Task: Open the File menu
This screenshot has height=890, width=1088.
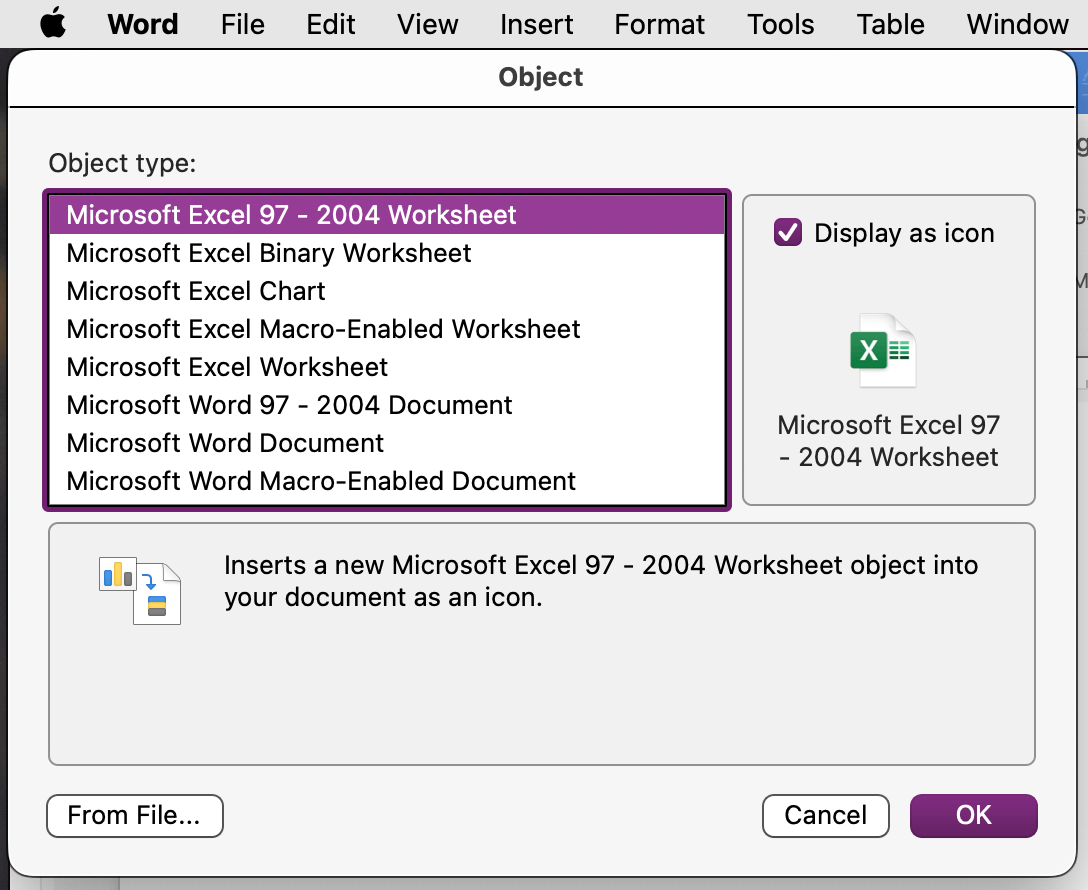Action: pyautogui.click(x=243, y=24)
